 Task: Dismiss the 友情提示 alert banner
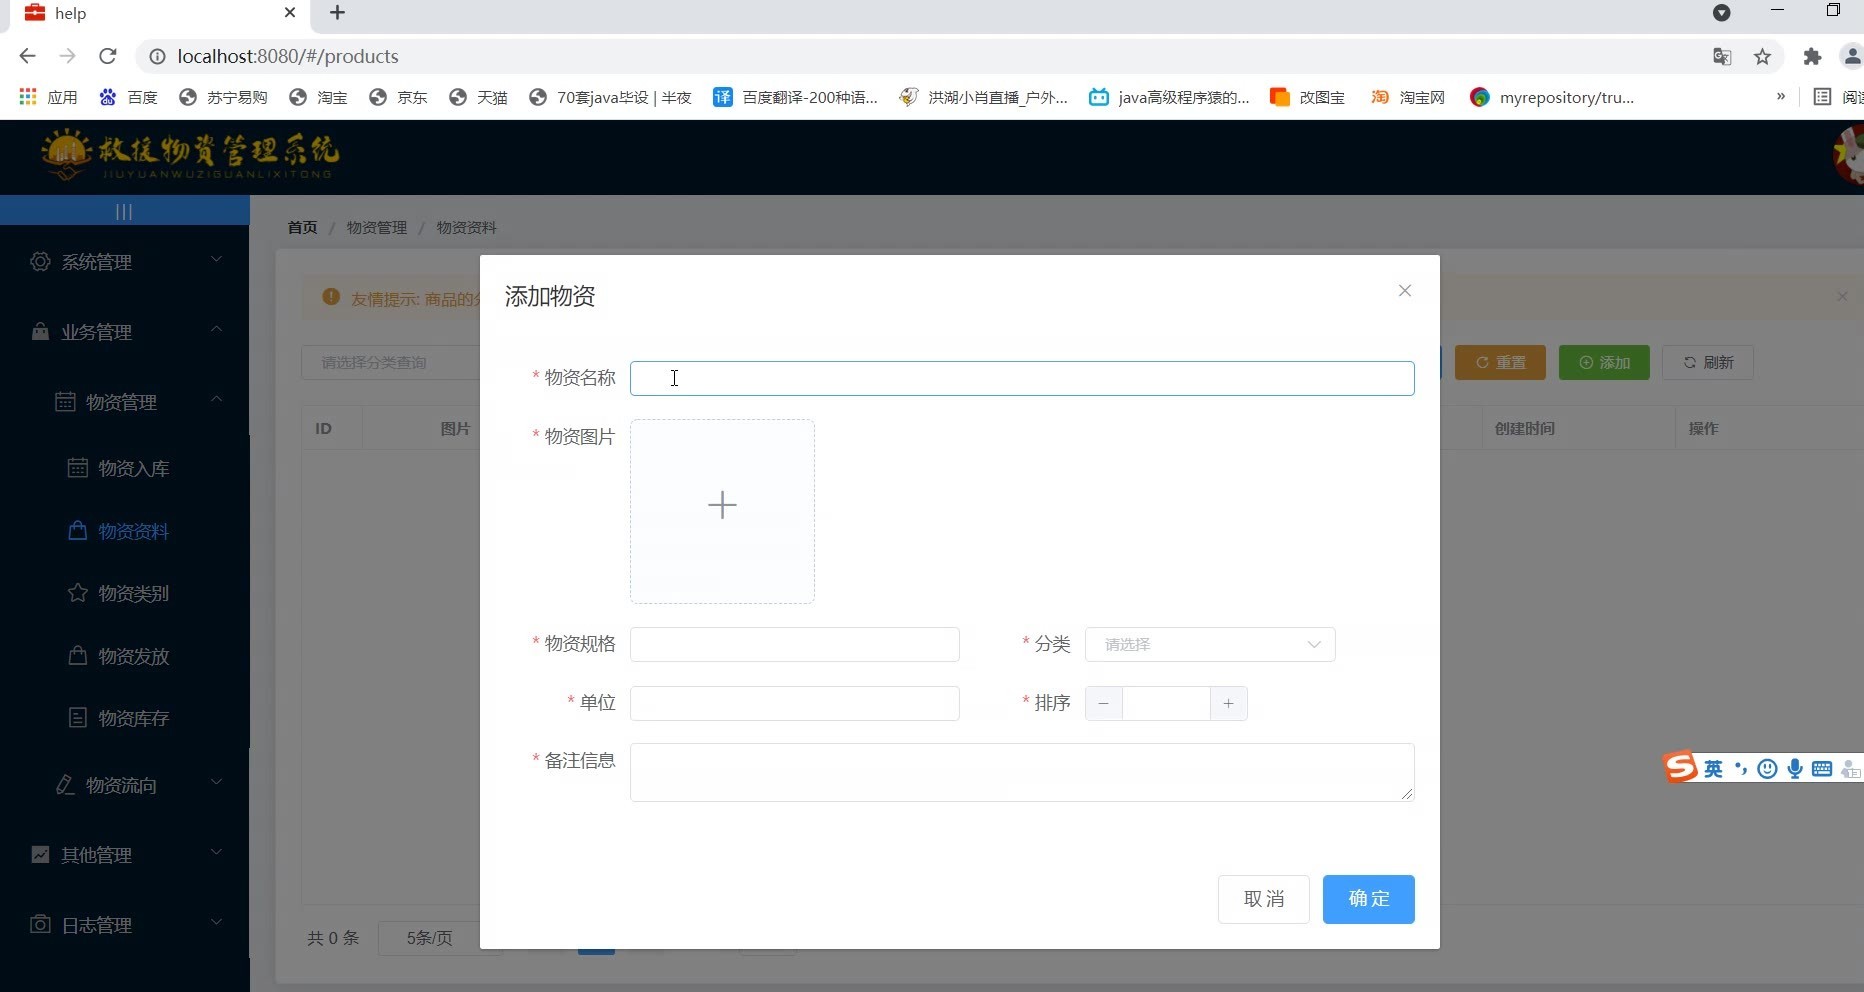click(x=1842, y=297)
